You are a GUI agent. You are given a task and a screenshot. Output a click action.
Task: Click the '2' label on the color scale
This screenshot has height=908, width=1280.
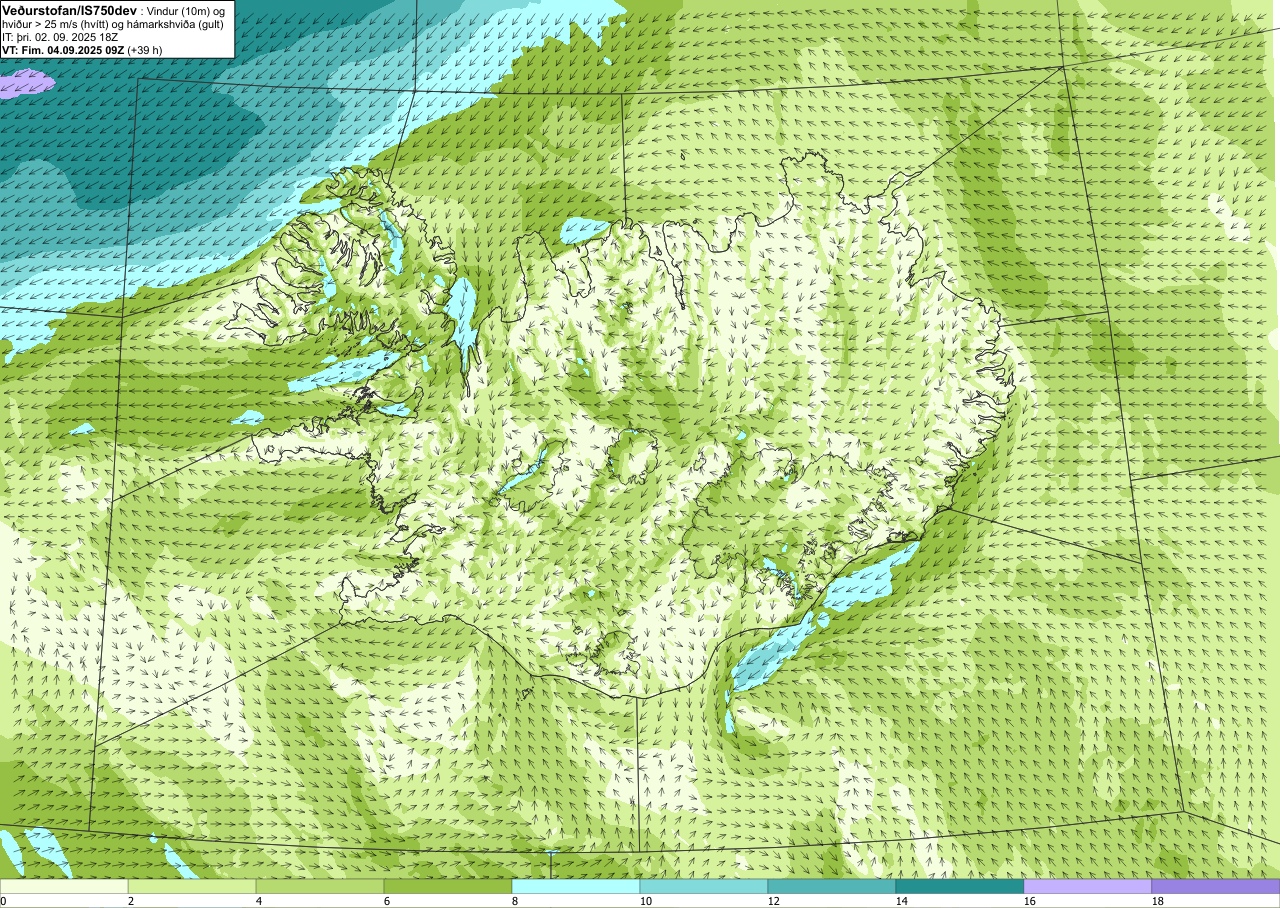[x=131, y=901]
